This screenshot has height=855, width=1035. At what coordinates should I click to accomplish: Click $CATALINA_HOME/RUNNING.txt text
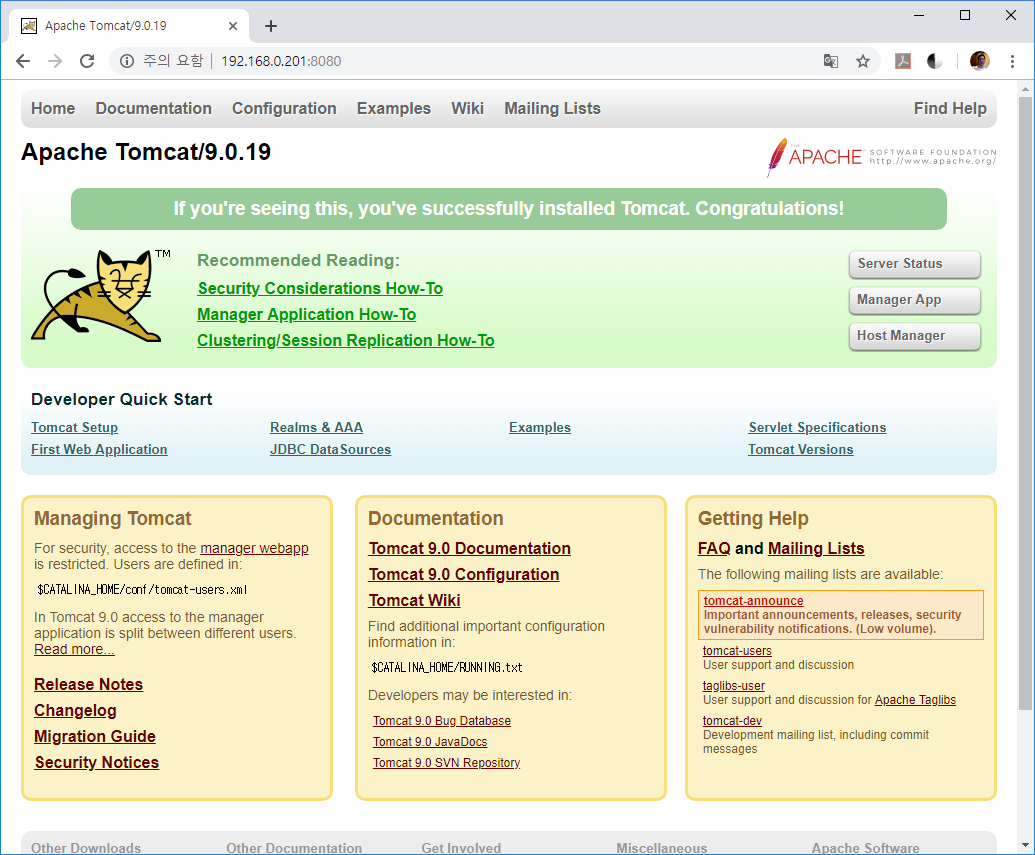pyautogui.click(x=447, y=667)
